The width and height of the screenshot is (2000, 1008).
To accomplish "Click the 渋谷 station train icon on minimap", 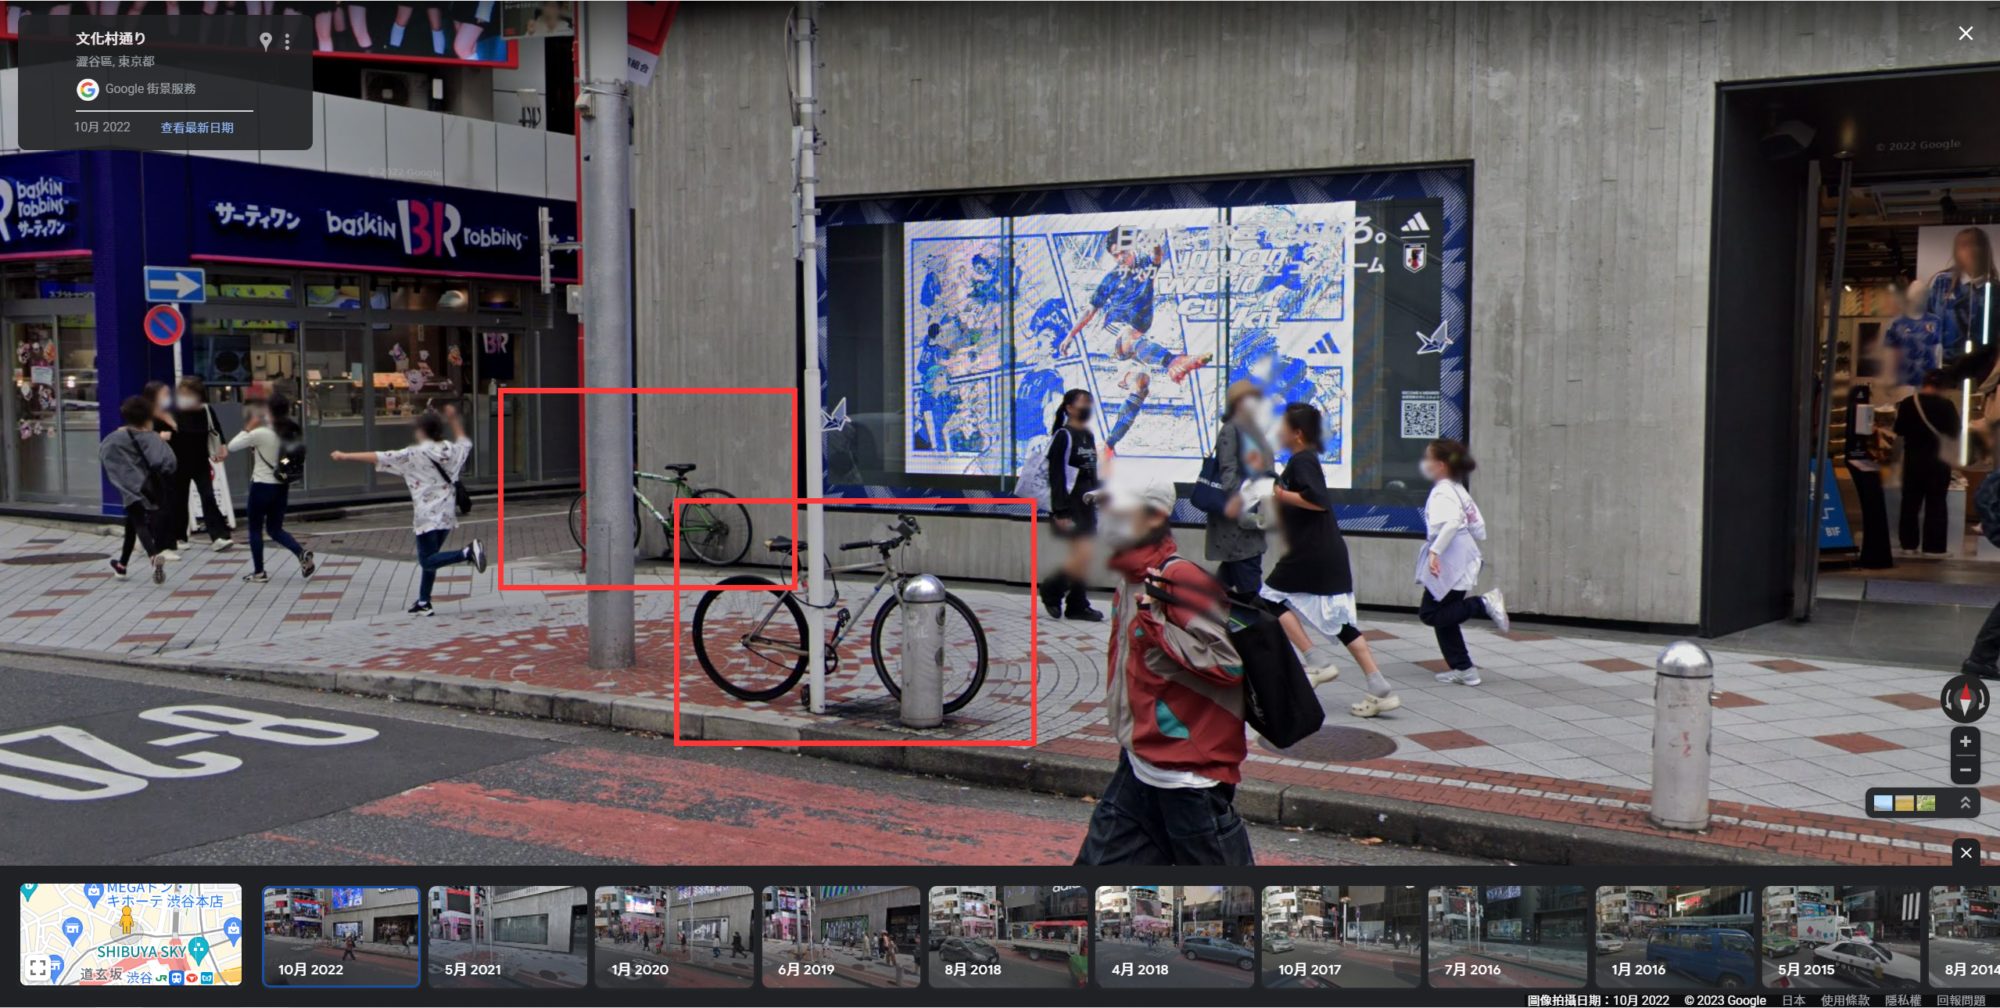I will (x=177, y=977).
